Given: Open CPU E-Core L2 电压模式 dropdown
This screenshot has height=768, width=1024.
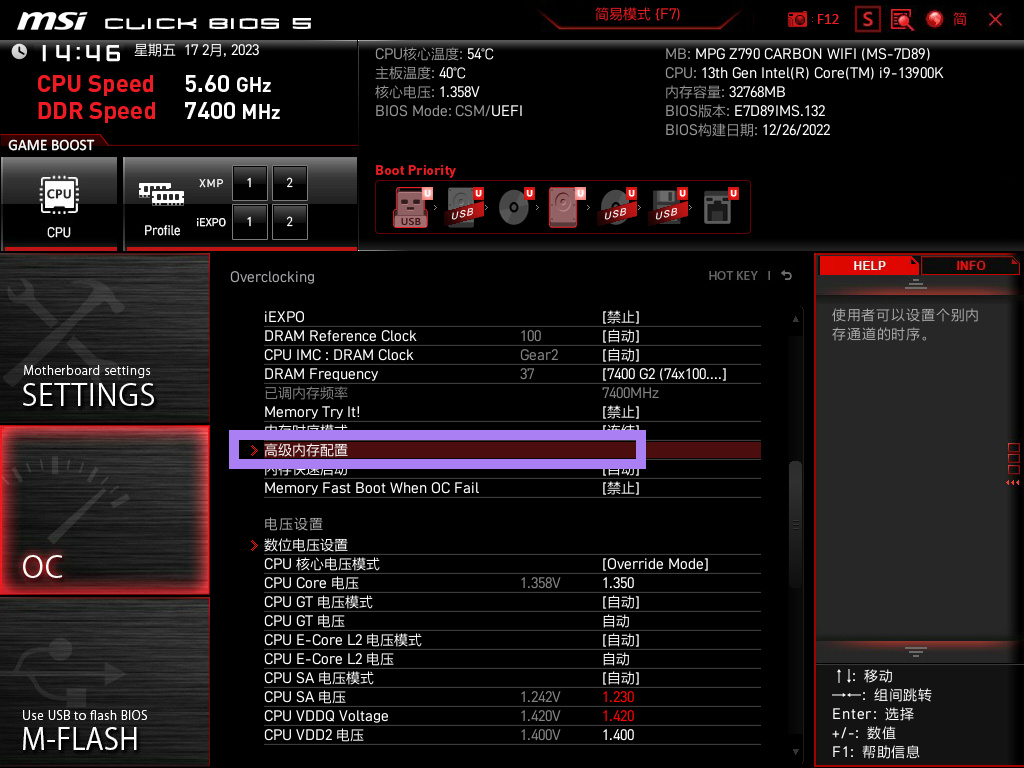Looking at the screenshot, I should coord(620,640).
